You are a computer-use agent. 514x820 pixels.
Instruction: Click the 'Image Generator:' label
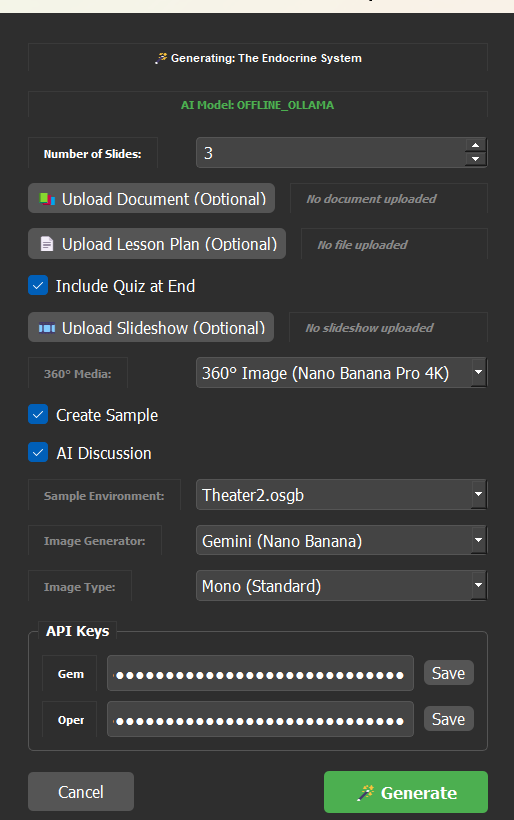coord(95,541)
